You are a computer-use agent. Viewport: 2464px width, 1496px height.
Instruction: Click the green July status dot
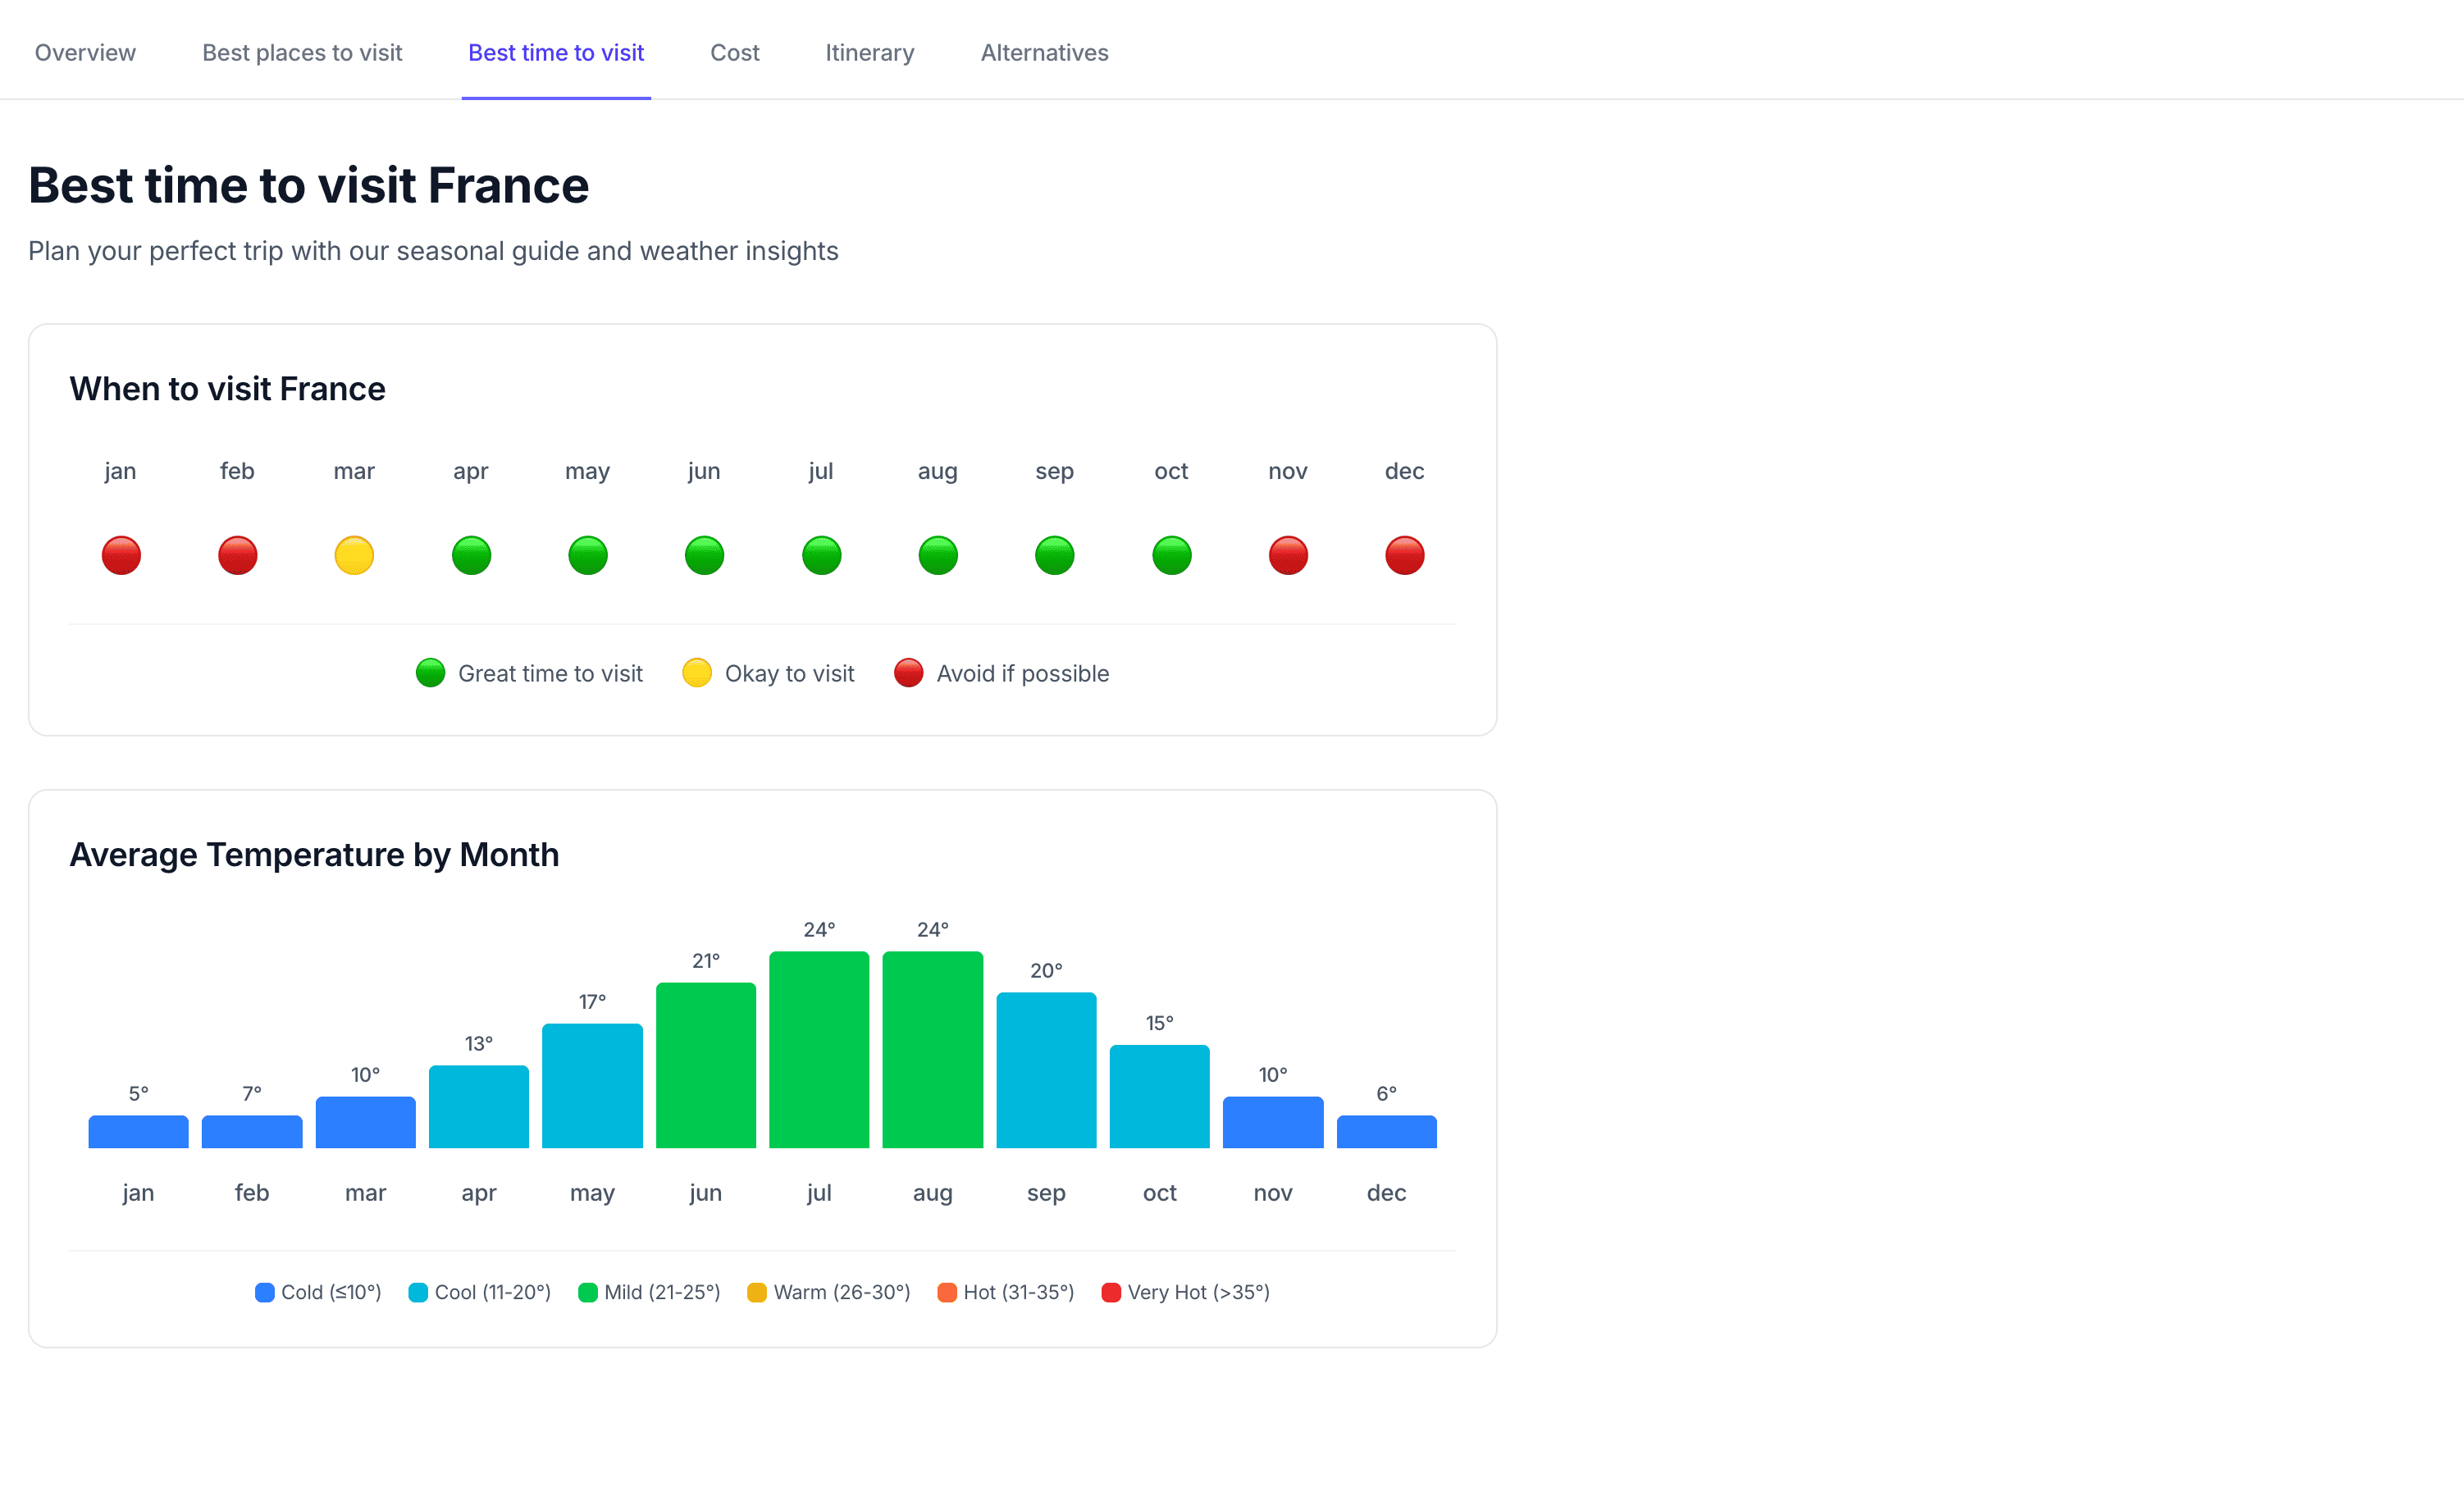click(x=821, y=555)
